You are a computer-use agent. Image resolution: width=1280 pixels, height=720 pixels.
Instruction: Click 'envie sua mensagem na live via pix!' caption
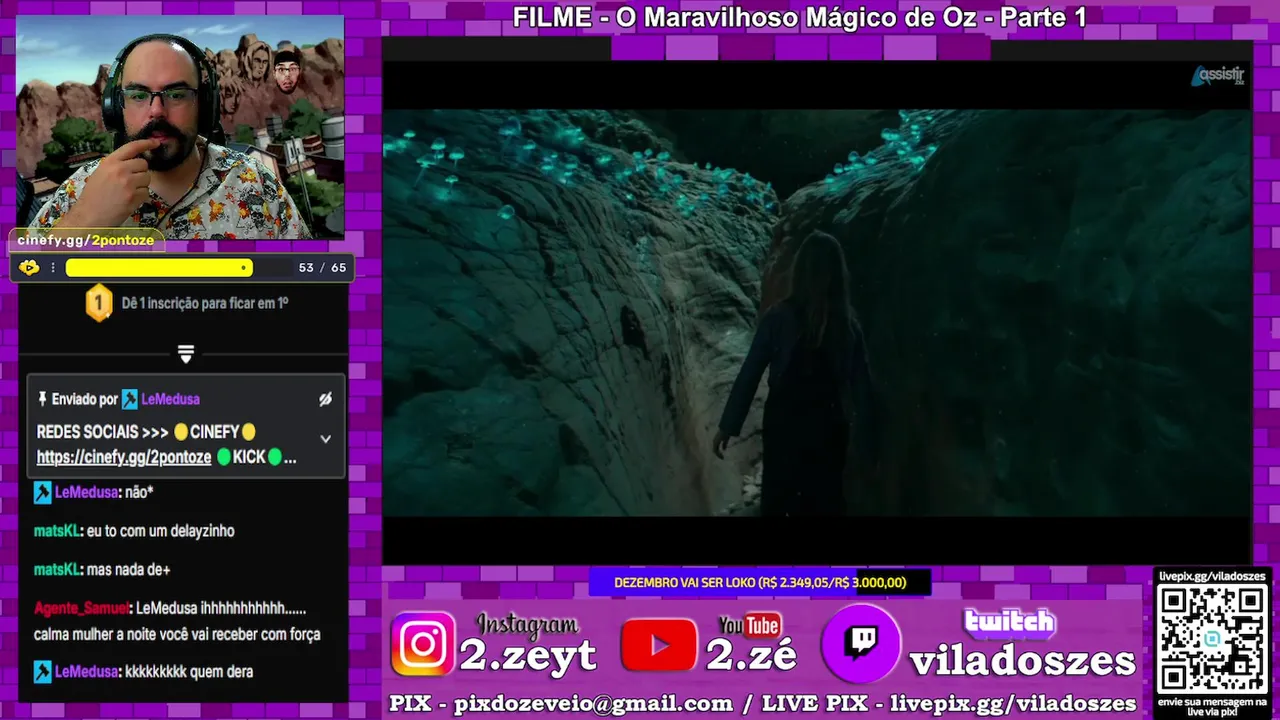(x=1211, y=706)
